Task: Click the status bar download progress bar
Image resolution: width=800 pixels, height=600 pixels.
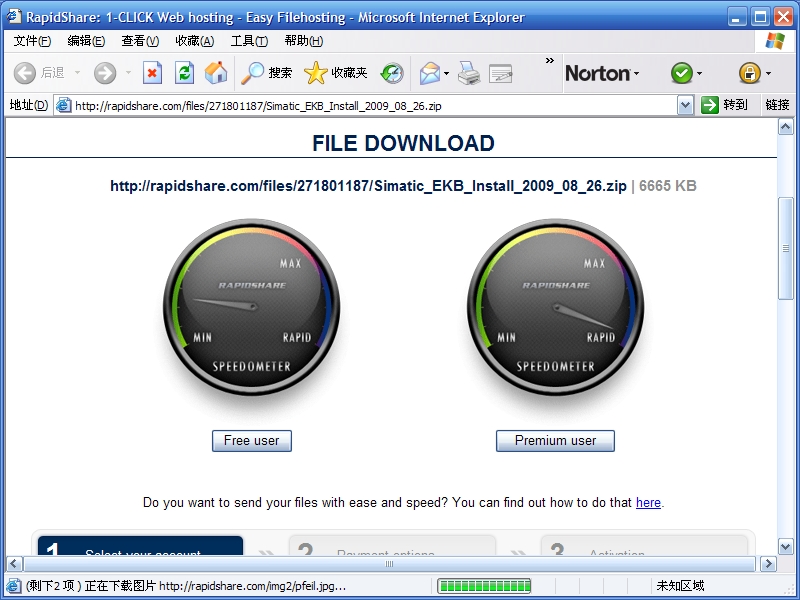Action: coord(484,586)
